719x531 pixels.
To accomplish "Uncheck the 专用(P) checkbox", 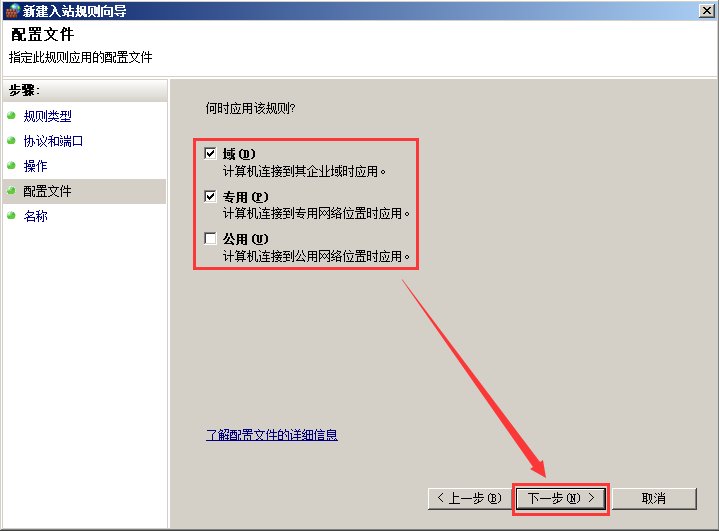I will coord(210,196).
